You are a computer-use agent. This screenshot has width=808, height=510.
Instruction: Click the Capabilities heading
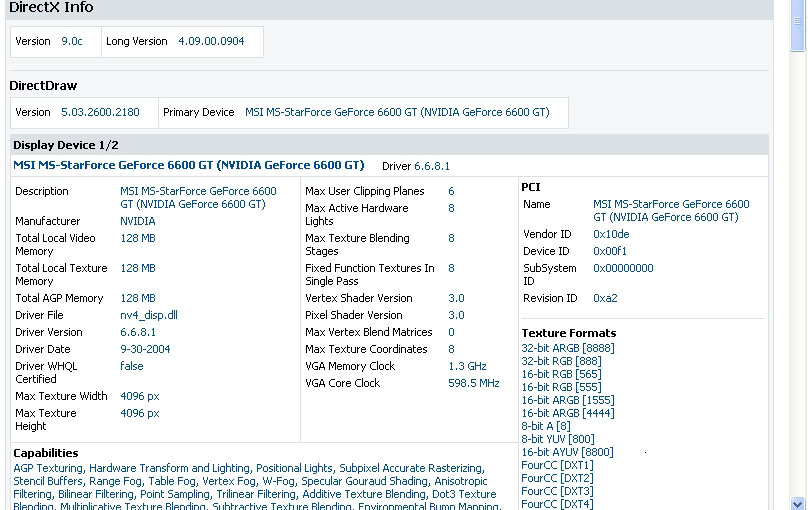pyautogui.click(x=46, y=453)
